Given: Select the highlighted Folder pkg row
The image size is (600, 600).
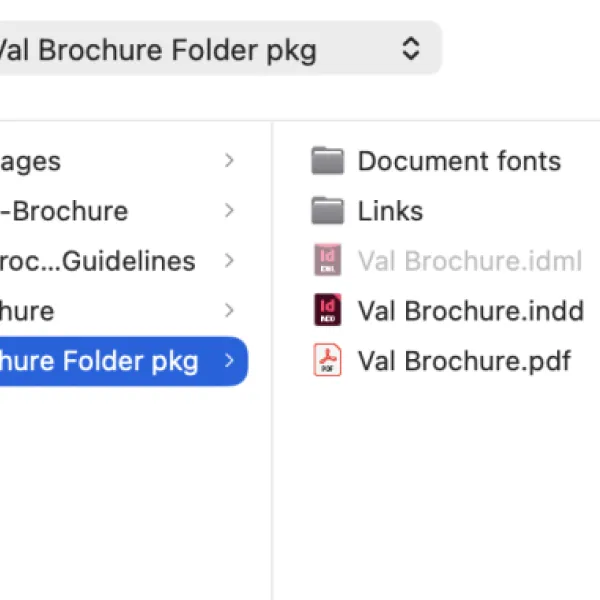Looking at the screenshot, I should (x=124, y=361).
